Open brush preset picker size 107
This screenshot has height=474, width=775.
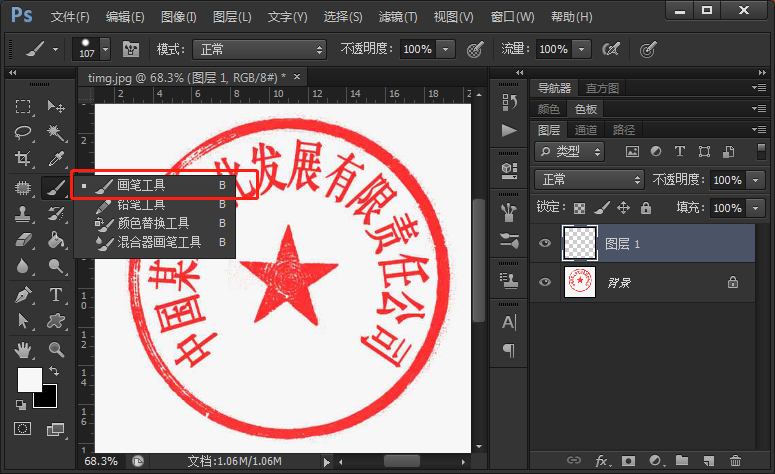(x=91, y=49)
